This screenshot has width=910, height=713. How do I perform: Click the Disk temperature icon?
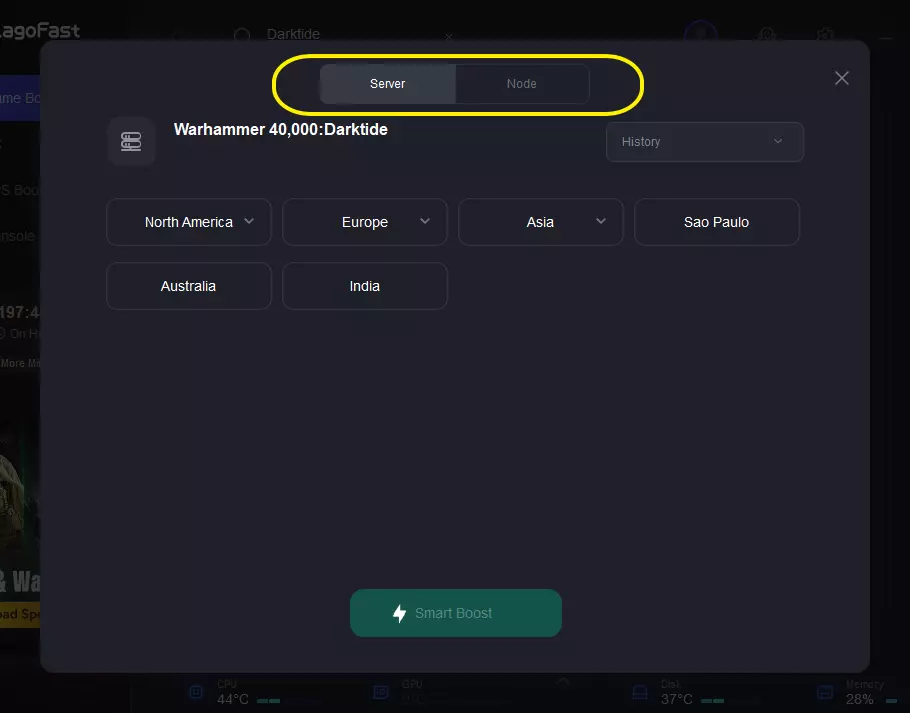[x=640, y=692]
